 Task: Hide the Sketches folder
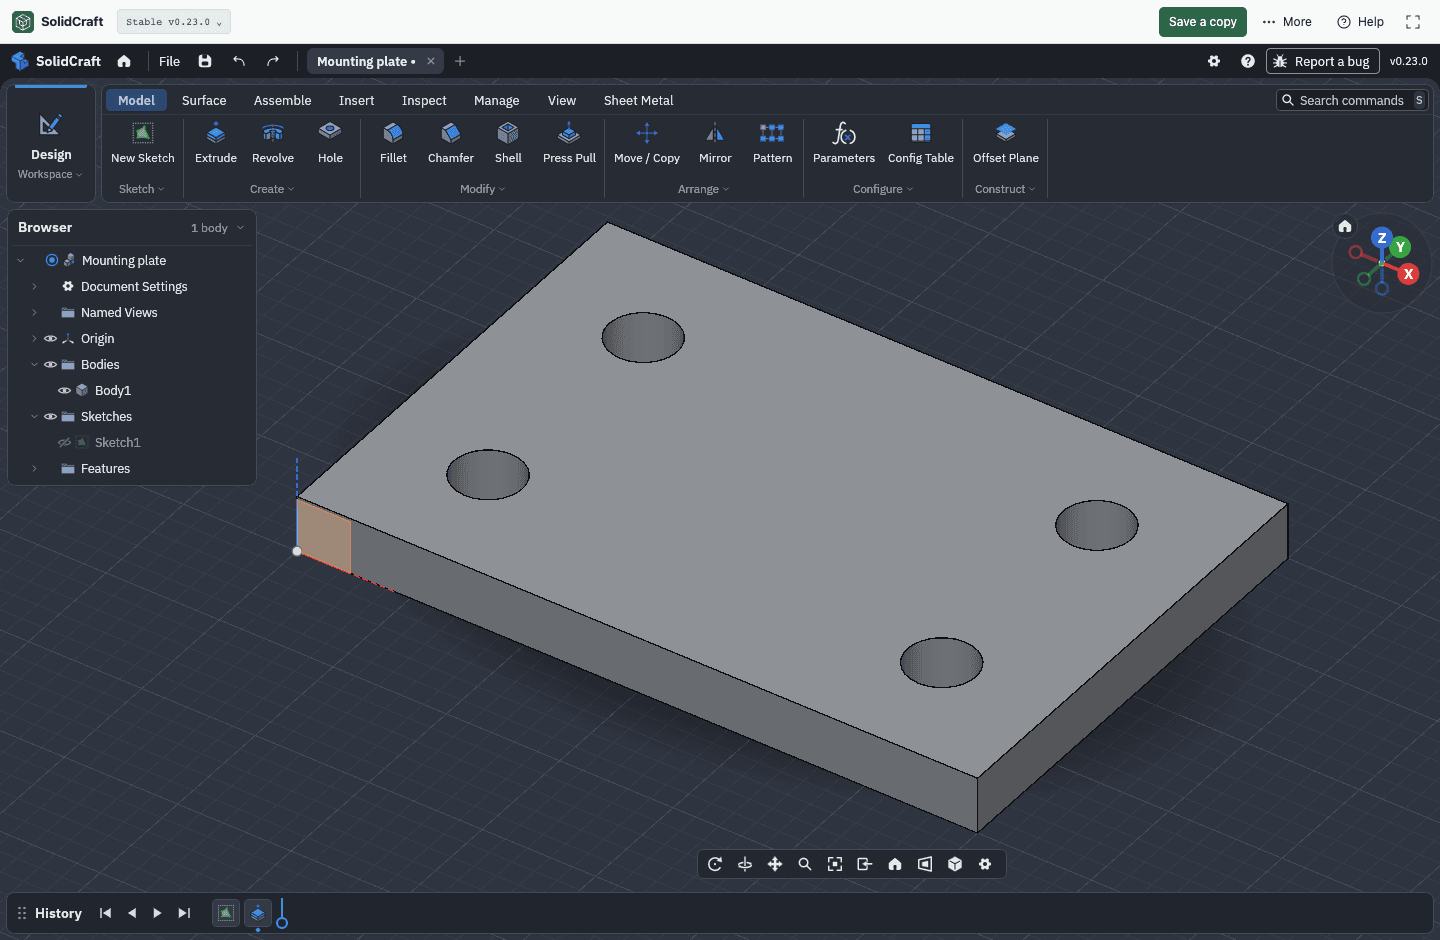point(50,417)
